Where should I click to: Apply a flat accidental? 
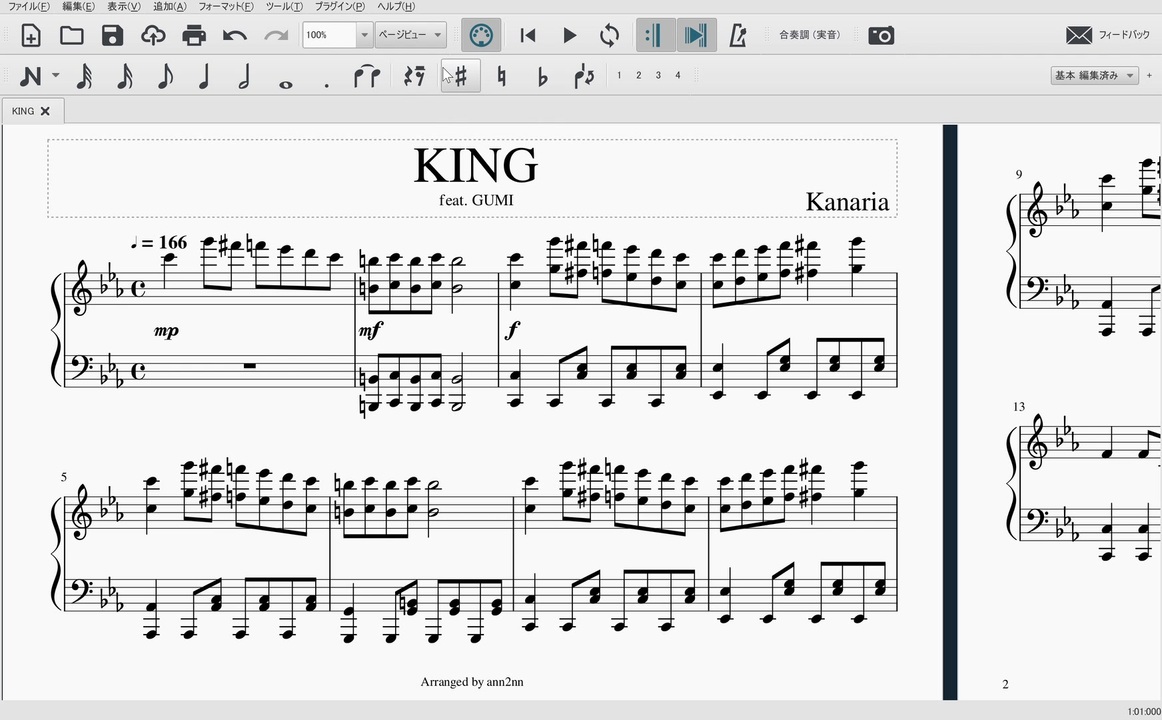[x=542, y=76]
